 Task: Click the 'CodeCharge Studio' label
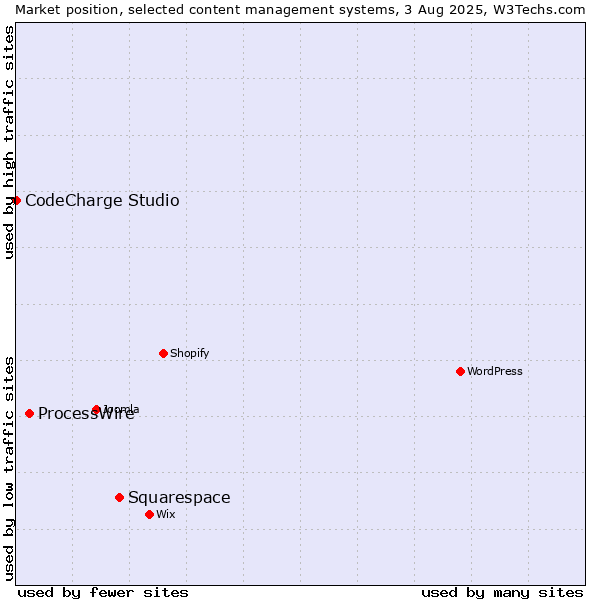(x=102, y=201)
